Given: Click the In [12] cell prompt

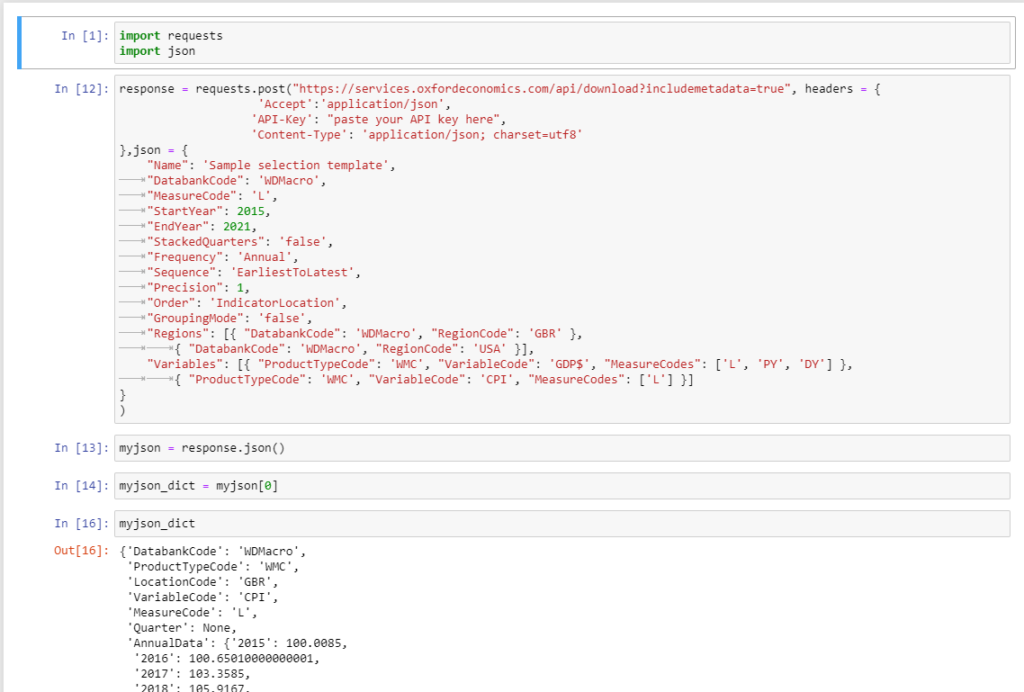Looking at the screenshot, I should (x=81, y=89).
